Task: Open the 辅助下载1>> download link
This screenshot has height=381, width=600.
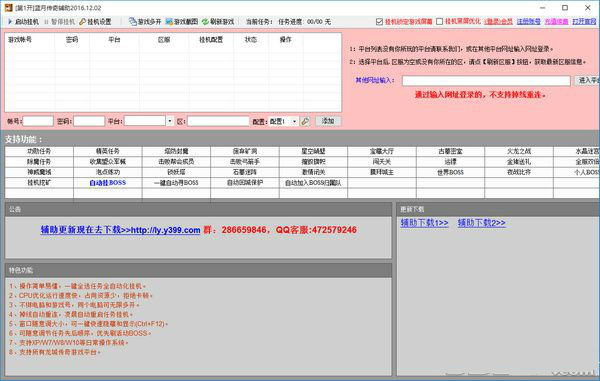Action: pos(424,223)
